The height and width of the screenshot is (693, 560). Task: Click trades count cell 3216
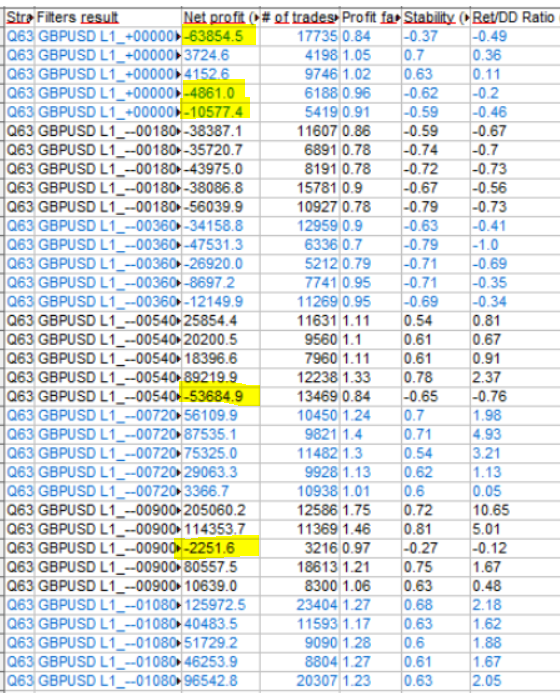click(x=299, y=548)
